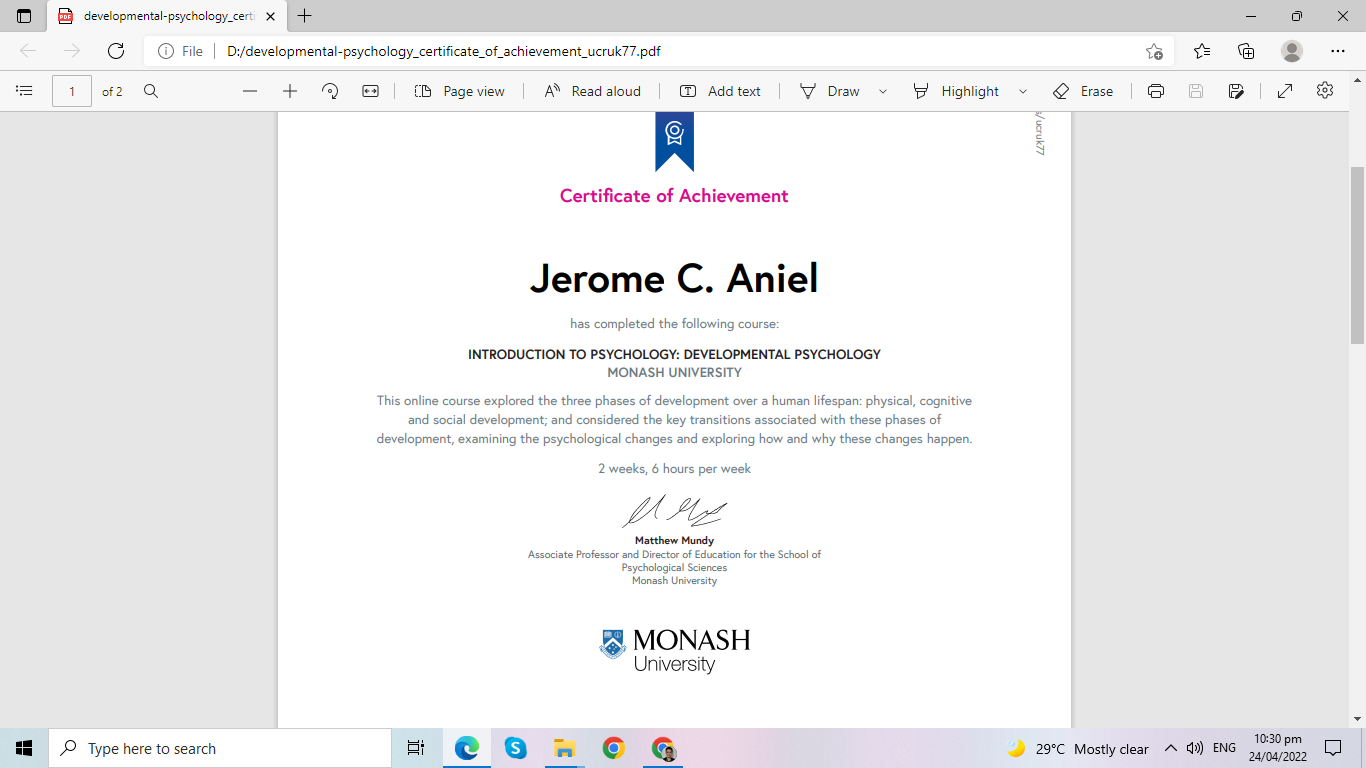
Task: Close the developmental-psychology PDF tab
Action: (x=270, y=16)
